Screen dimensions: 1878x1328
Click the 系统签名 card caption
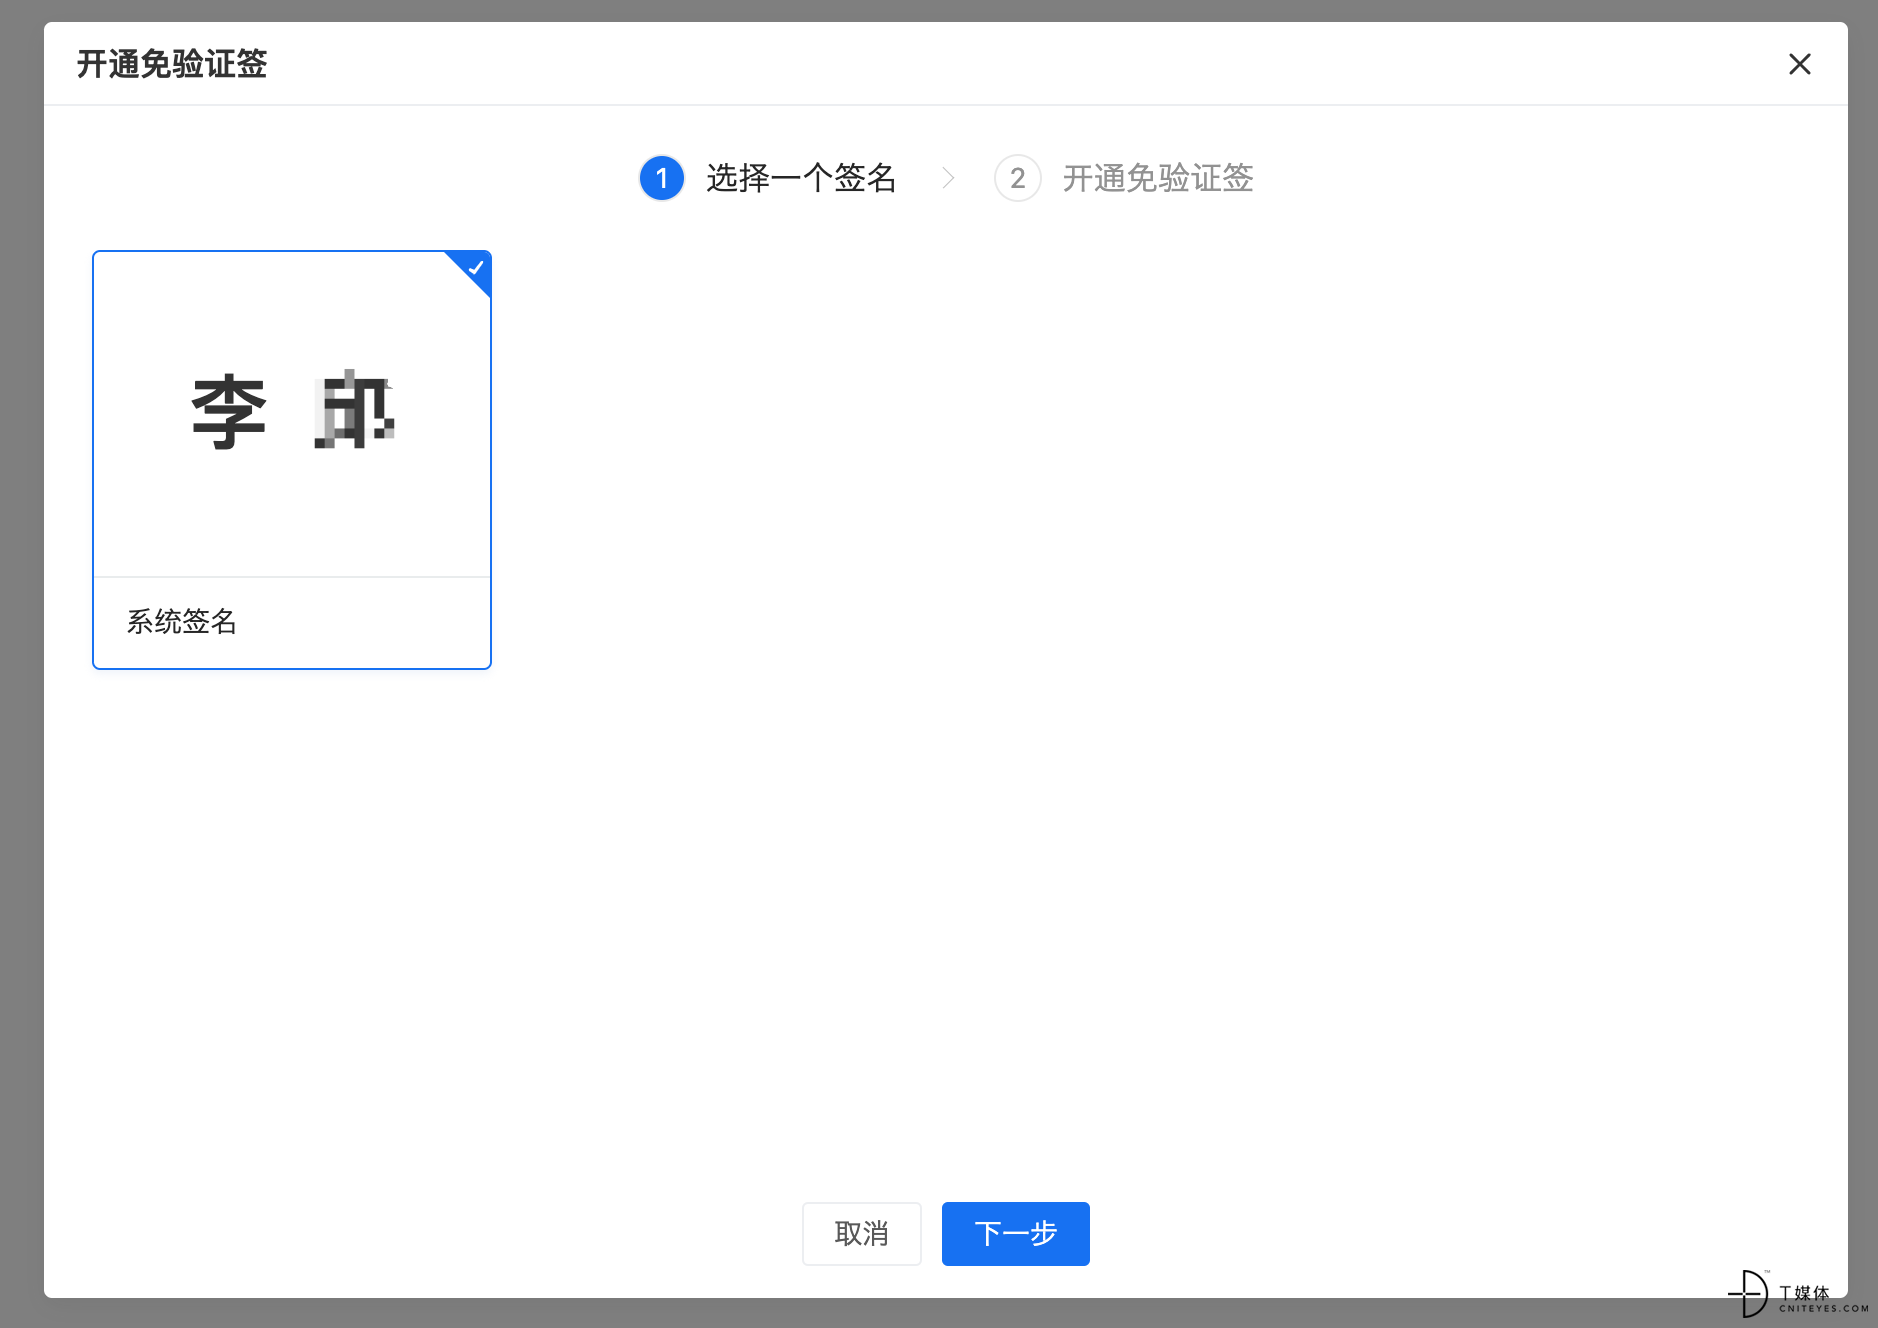(x=182, y=621)
